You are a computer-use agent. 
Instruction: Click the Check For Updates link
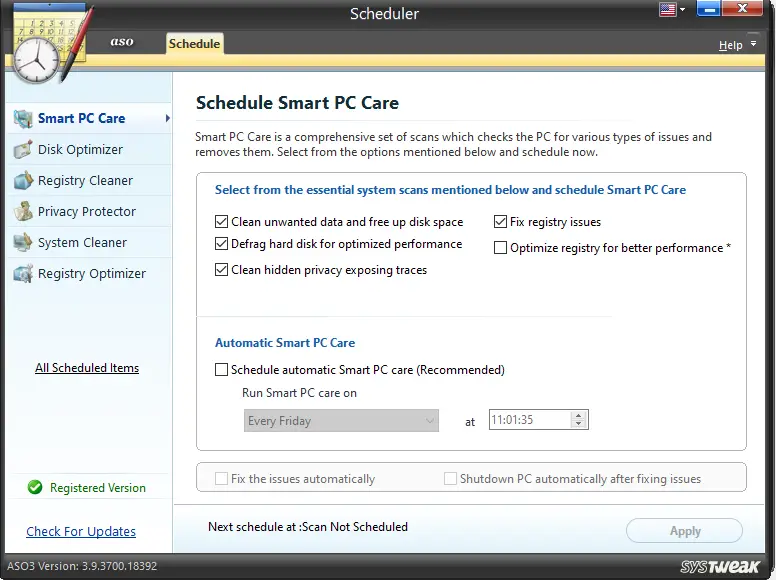coord(81,532)
